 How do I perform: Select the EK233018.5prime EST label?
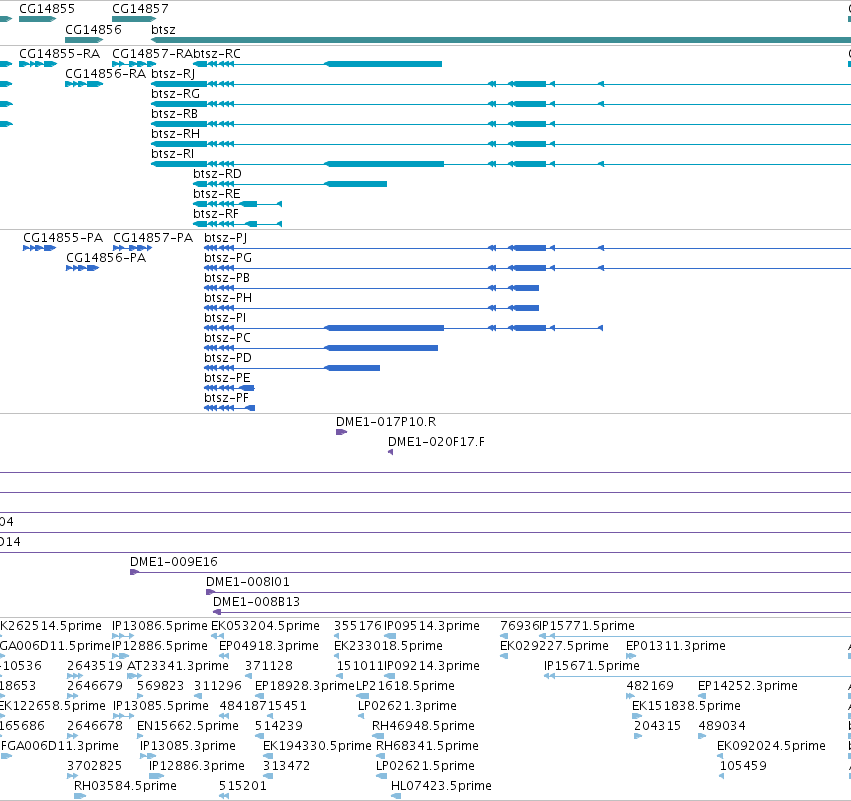pos(389,646)
